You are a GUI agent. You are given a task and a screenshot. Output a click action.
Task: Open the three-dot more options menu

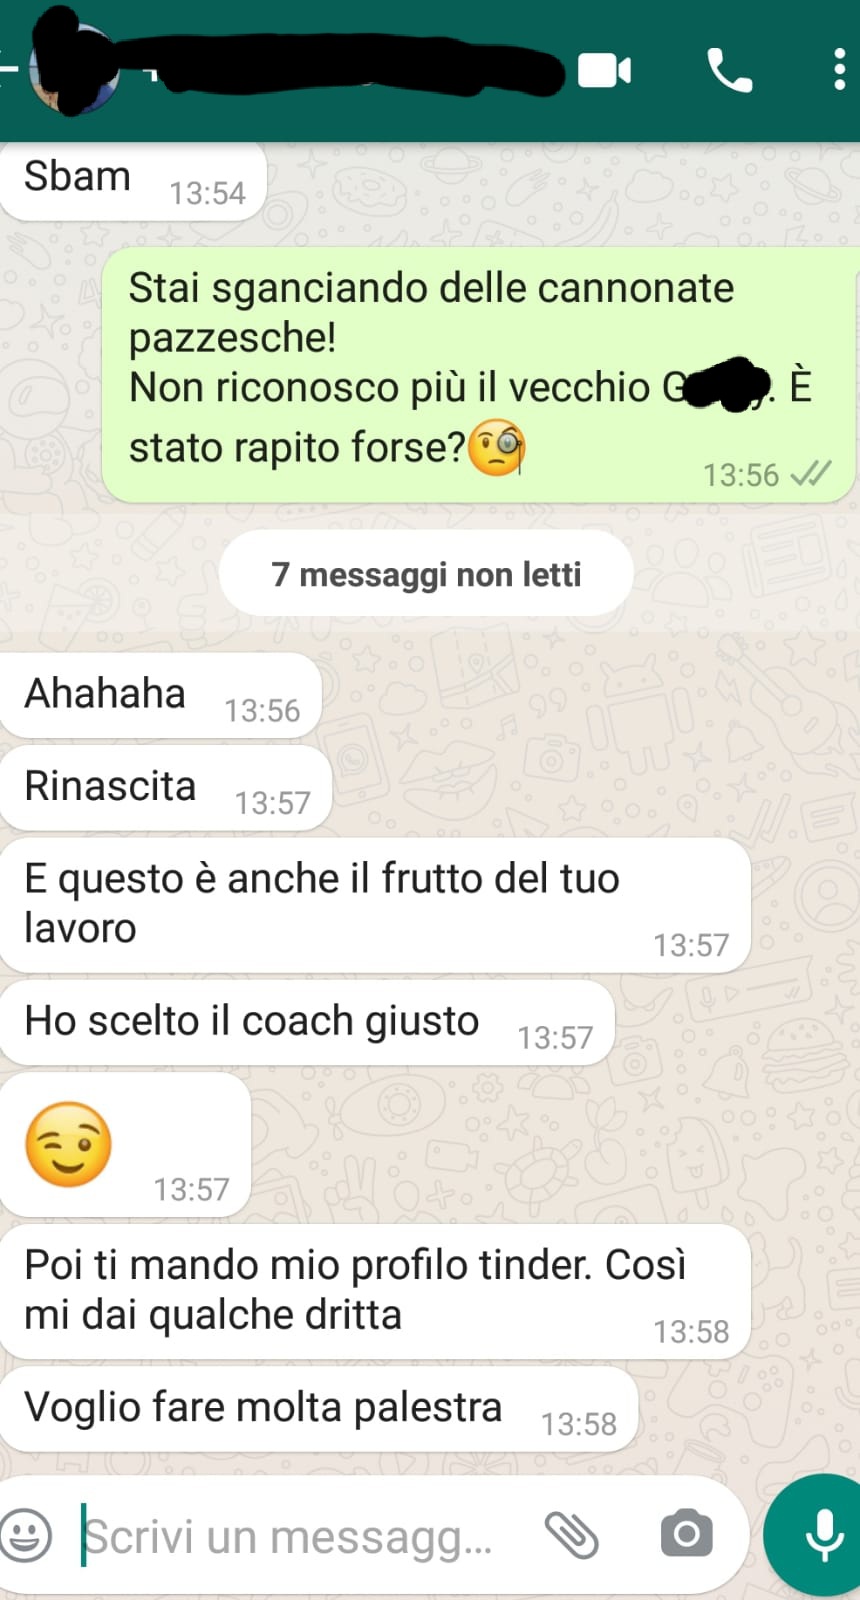pyautogui.click(x=839, y=70)
